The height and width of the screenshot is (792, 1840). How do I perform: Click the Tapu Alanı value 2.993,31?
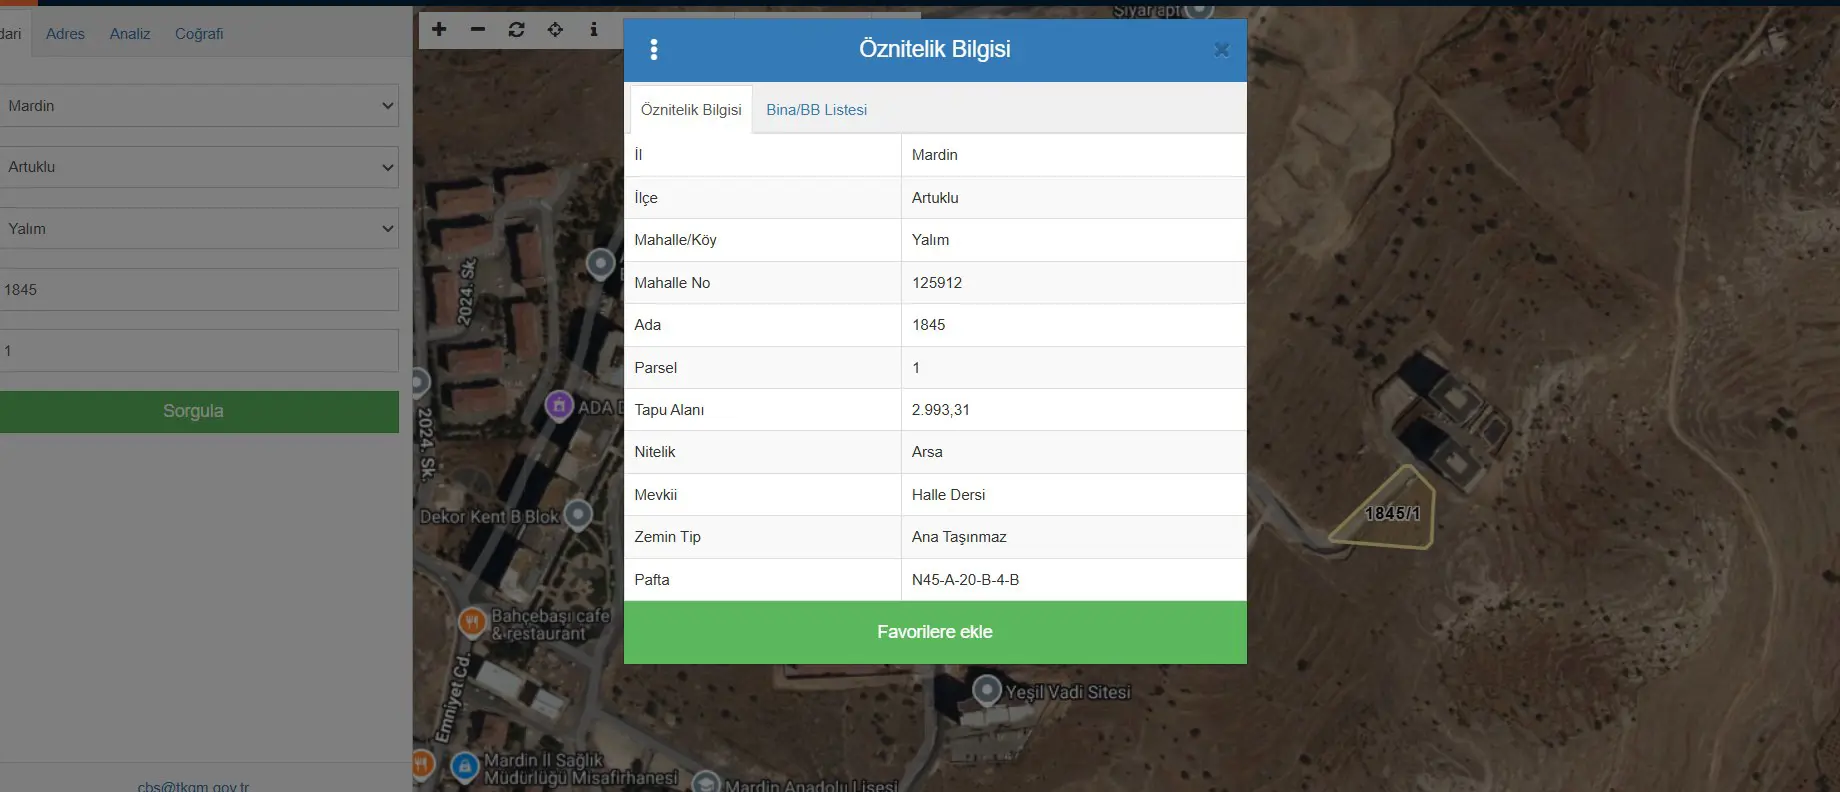[941, 410]
